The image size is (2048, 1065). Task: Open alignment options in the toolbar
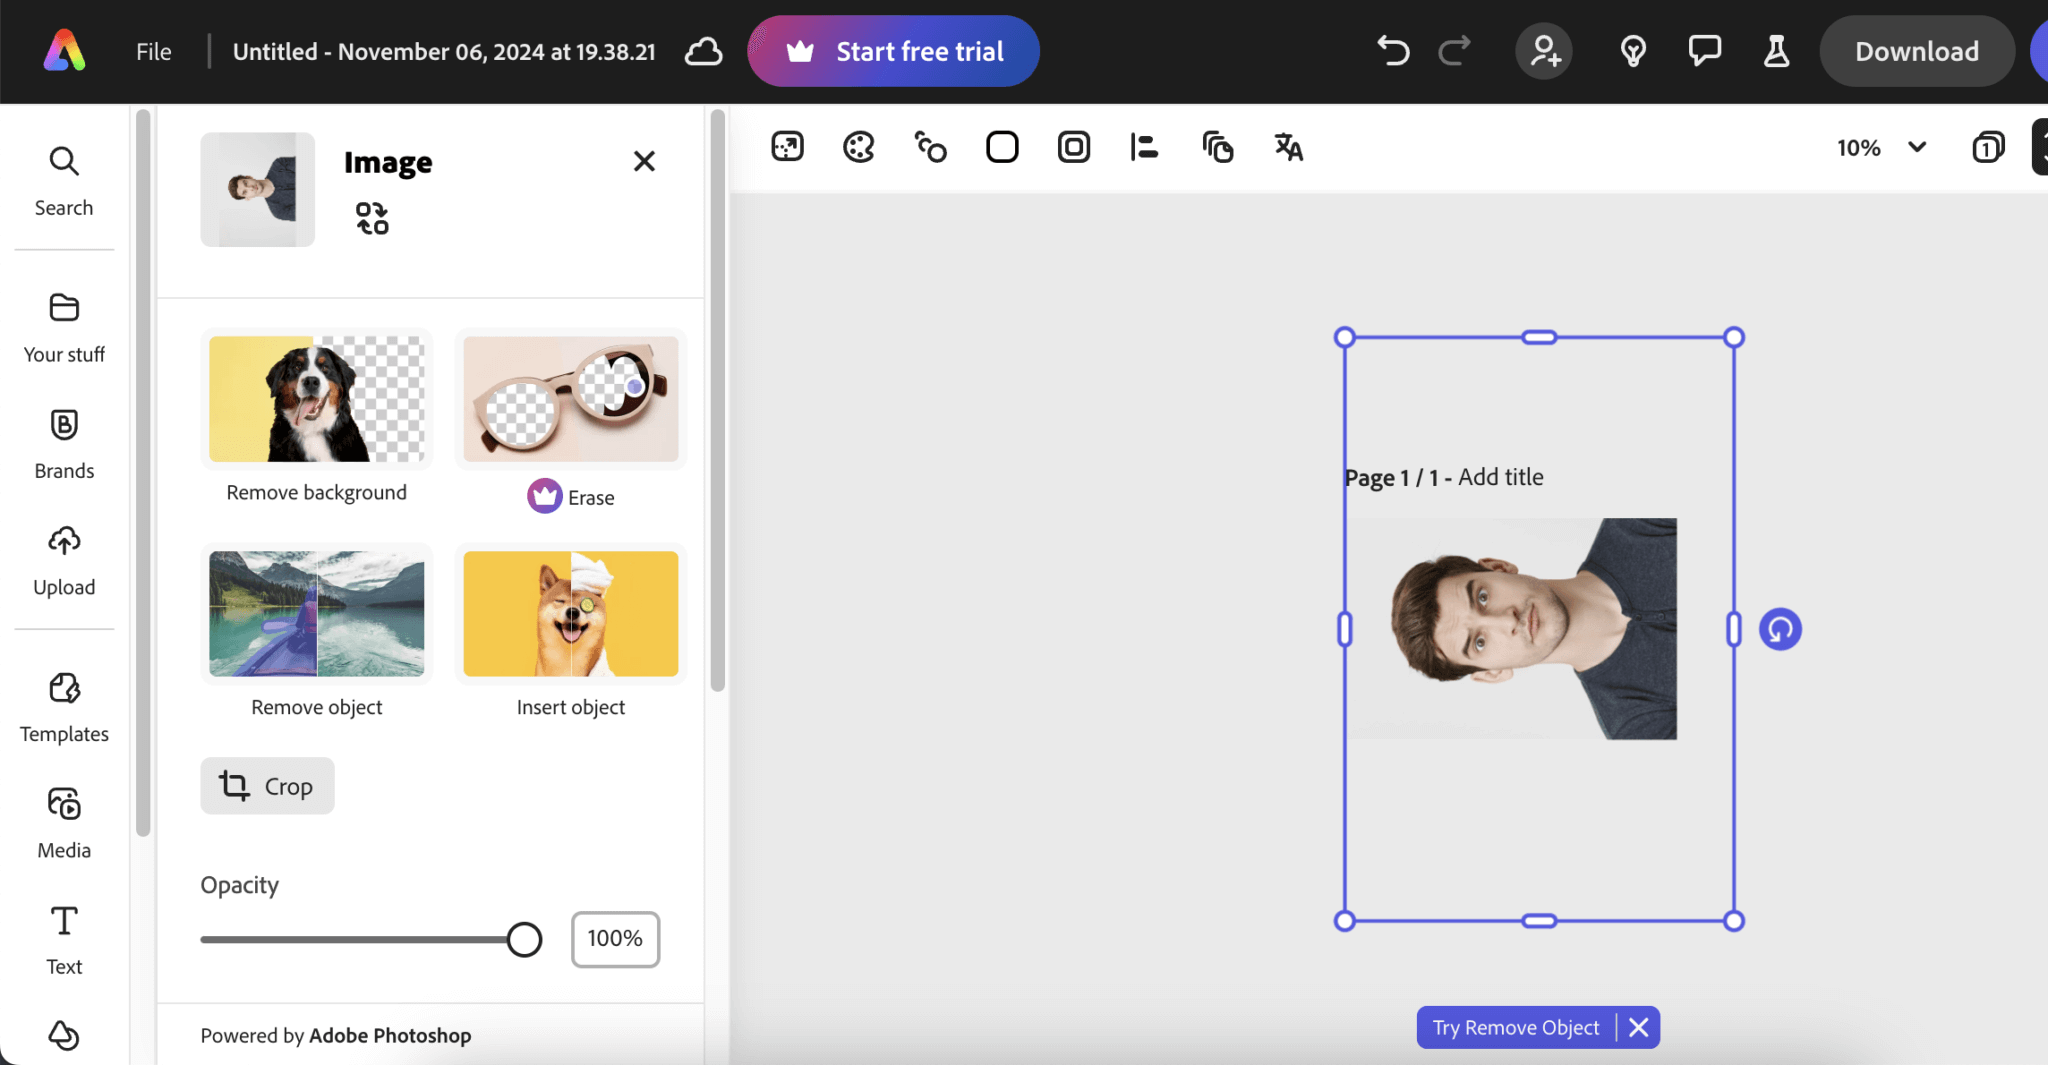coord(1144,147)
